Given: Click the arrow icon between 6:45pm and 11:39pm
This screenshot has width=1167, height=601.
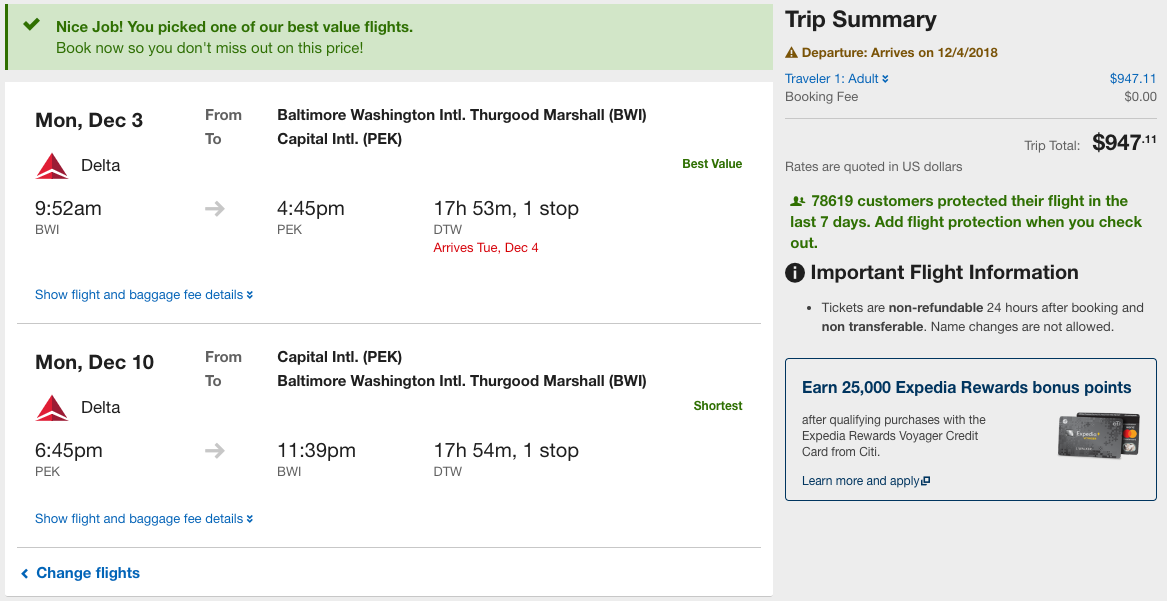Looking at the screenshot, I should 215,451.
